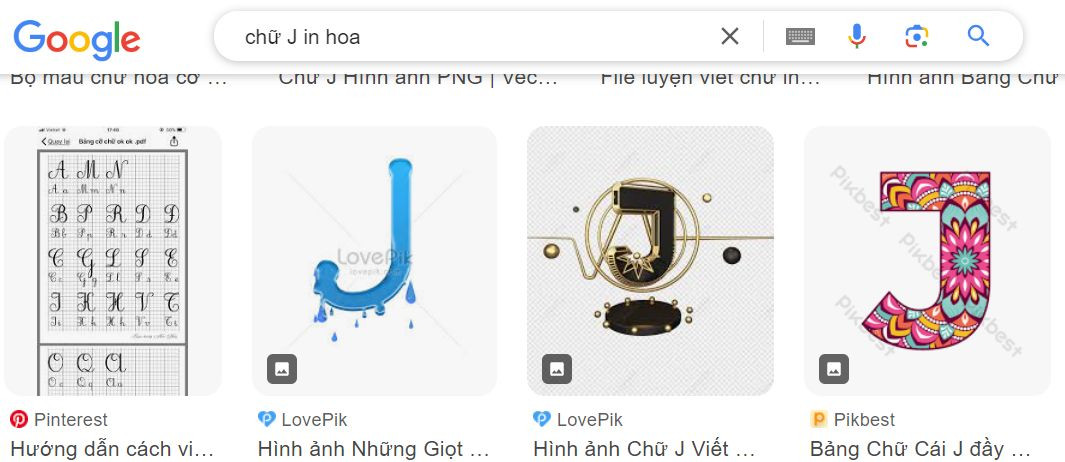The width and height of the screenshot is (1065, 462).
Task: Click the magnifying glass search button
Action: (x=978, y=35)
